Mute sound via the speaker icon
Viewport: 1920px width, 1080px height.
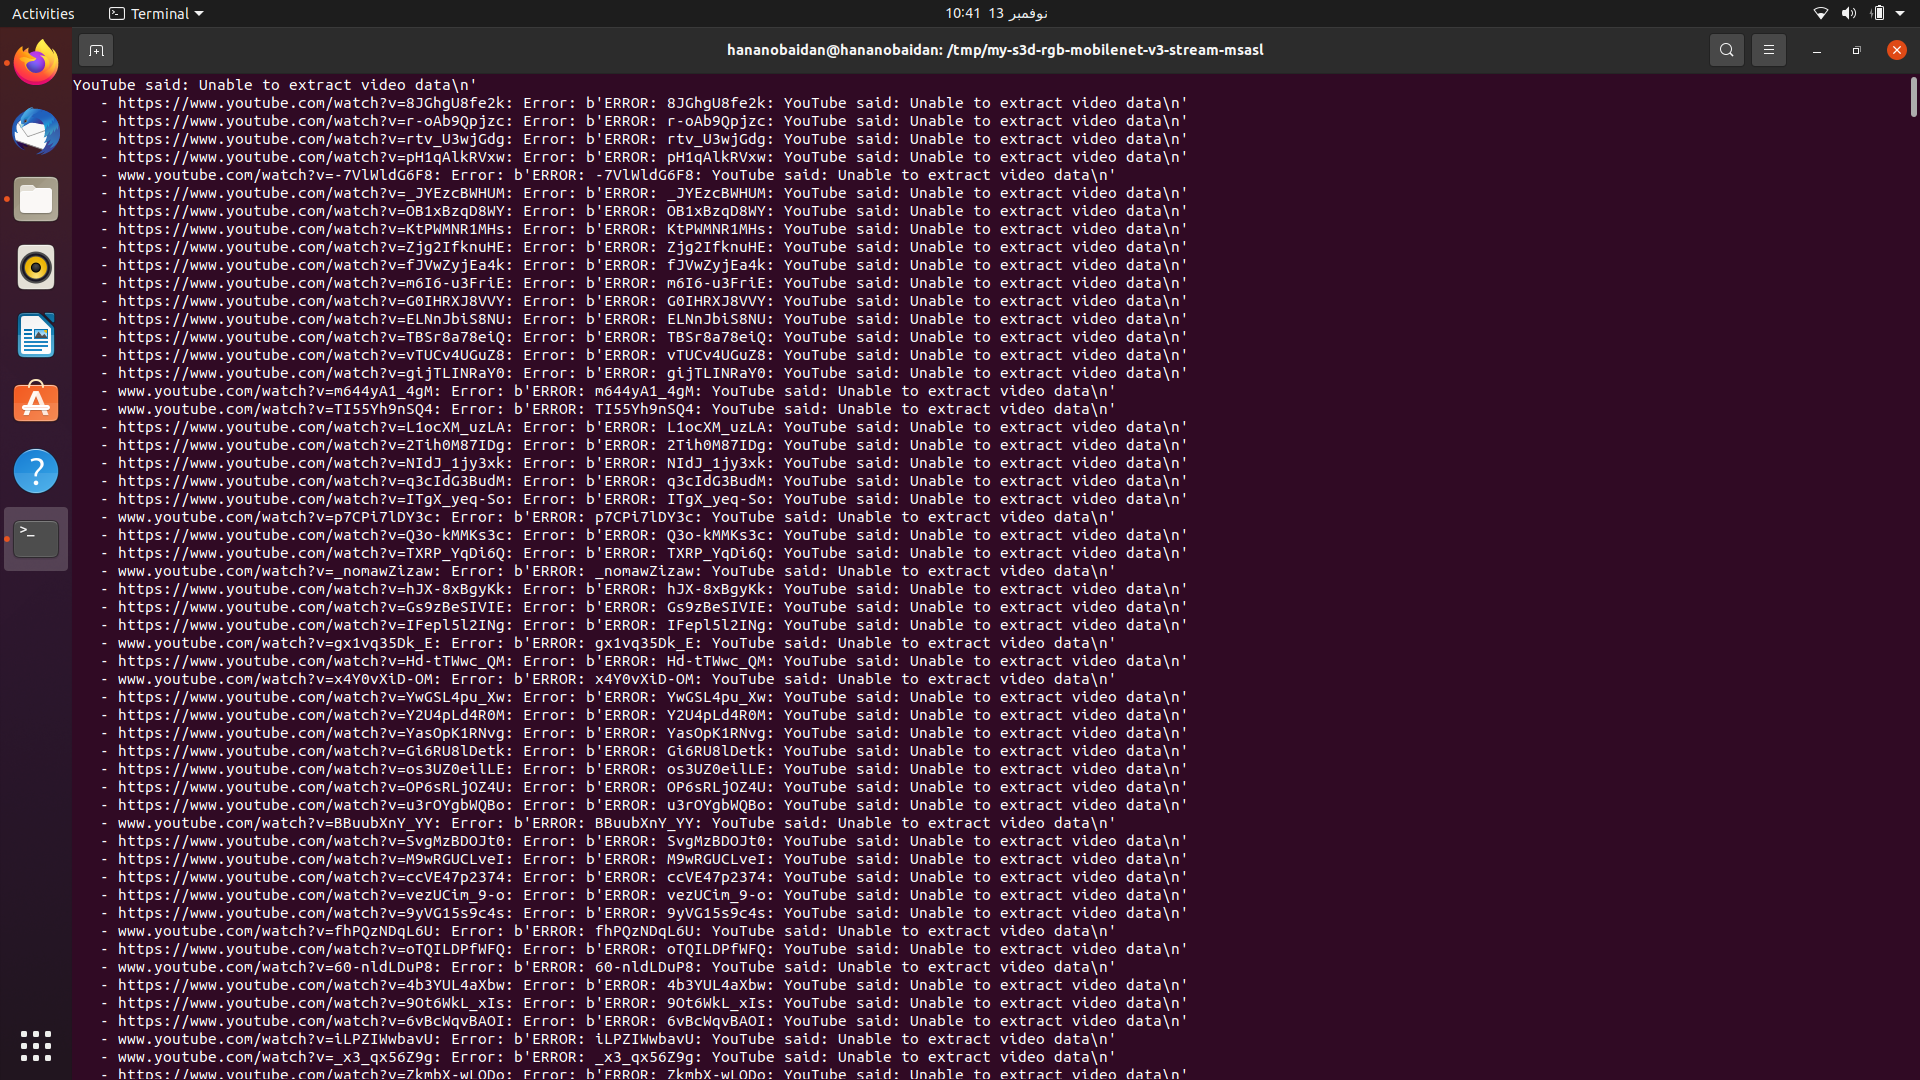[1848, 13]
